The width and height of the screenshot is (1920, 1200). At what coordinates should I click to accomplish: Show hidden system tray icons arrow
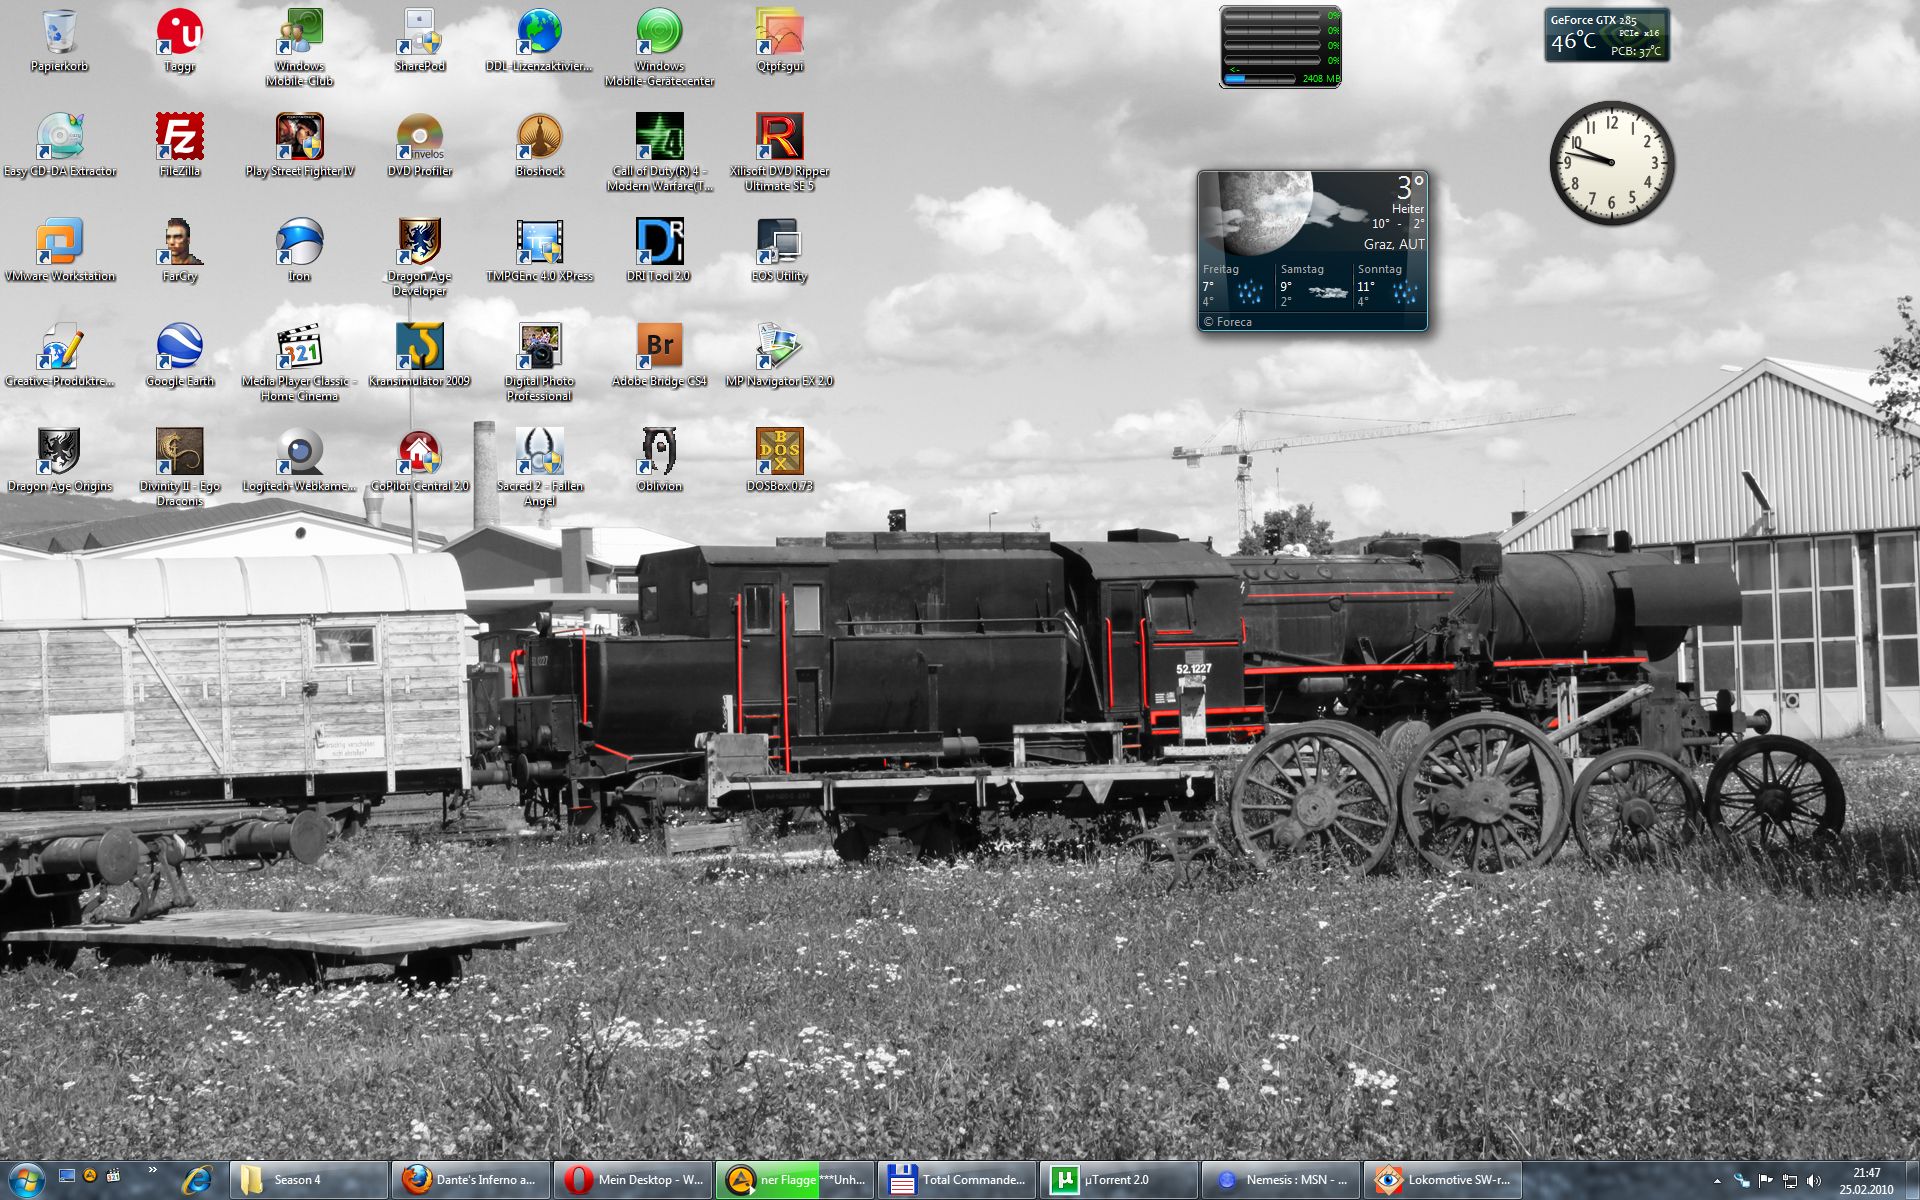(x=1717, y=1181)
